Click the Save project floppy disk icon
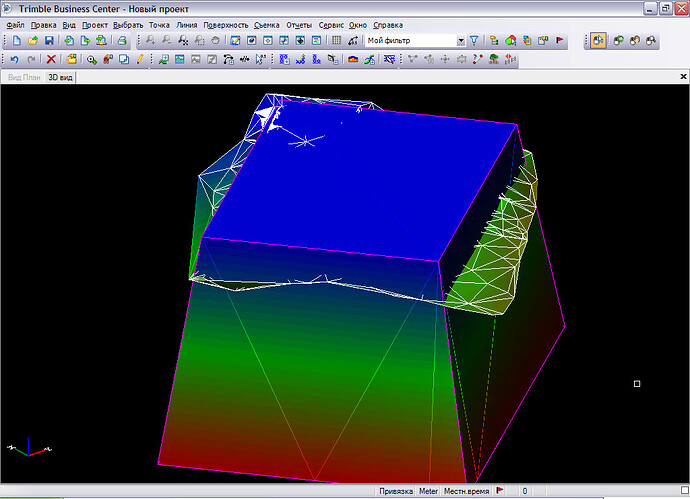The width and height of the screenshot is (690, 499). click(x=49, y=40)
